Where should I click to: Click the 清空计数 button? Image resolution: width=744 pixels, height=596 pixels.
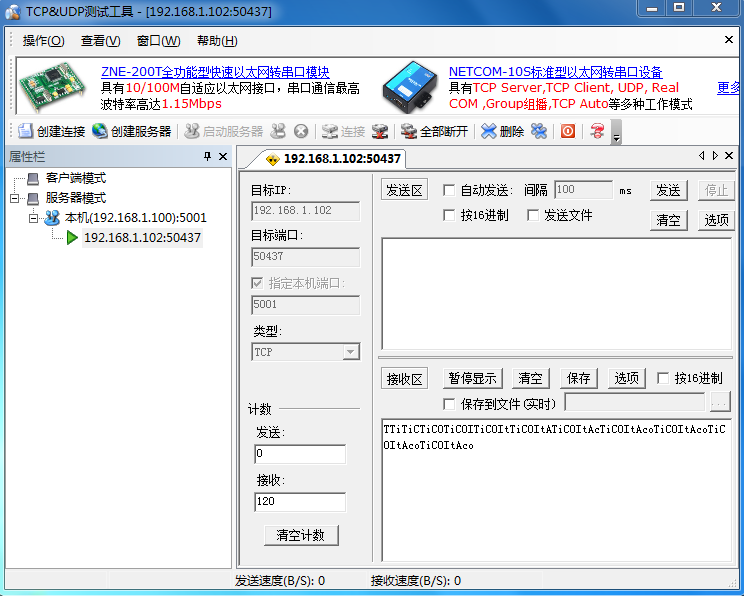(301, 535)
